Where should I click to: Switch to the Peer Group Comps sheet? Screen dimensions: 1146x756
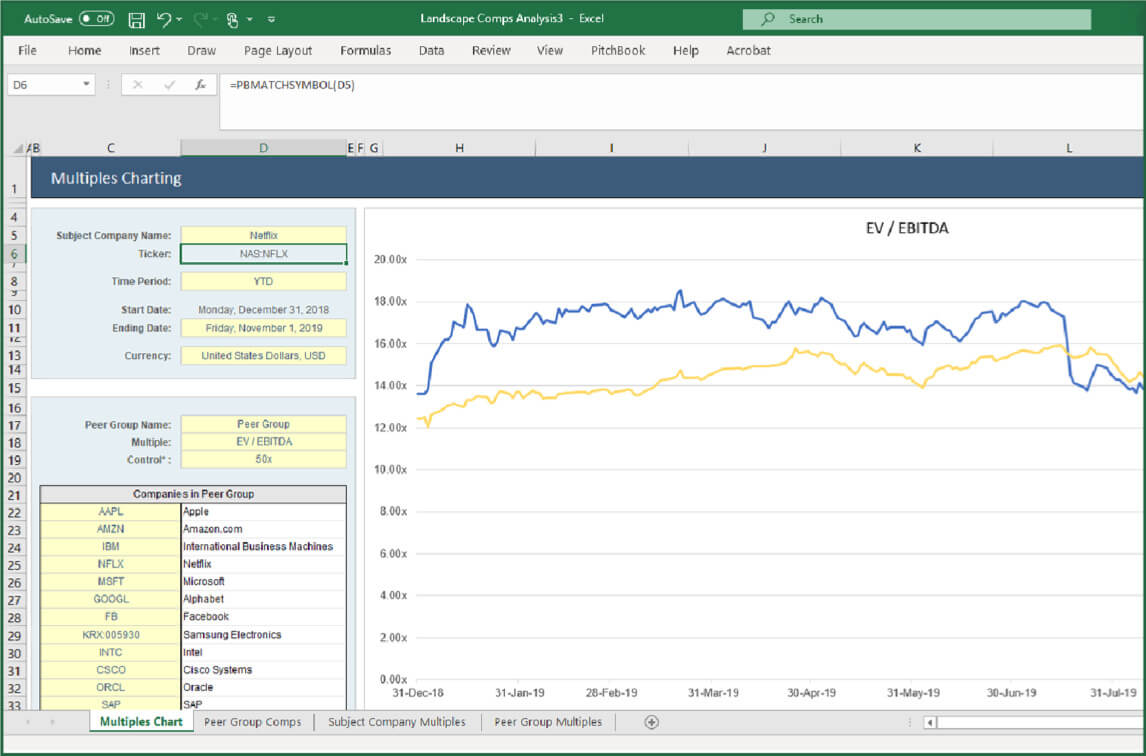coord(252,721)
